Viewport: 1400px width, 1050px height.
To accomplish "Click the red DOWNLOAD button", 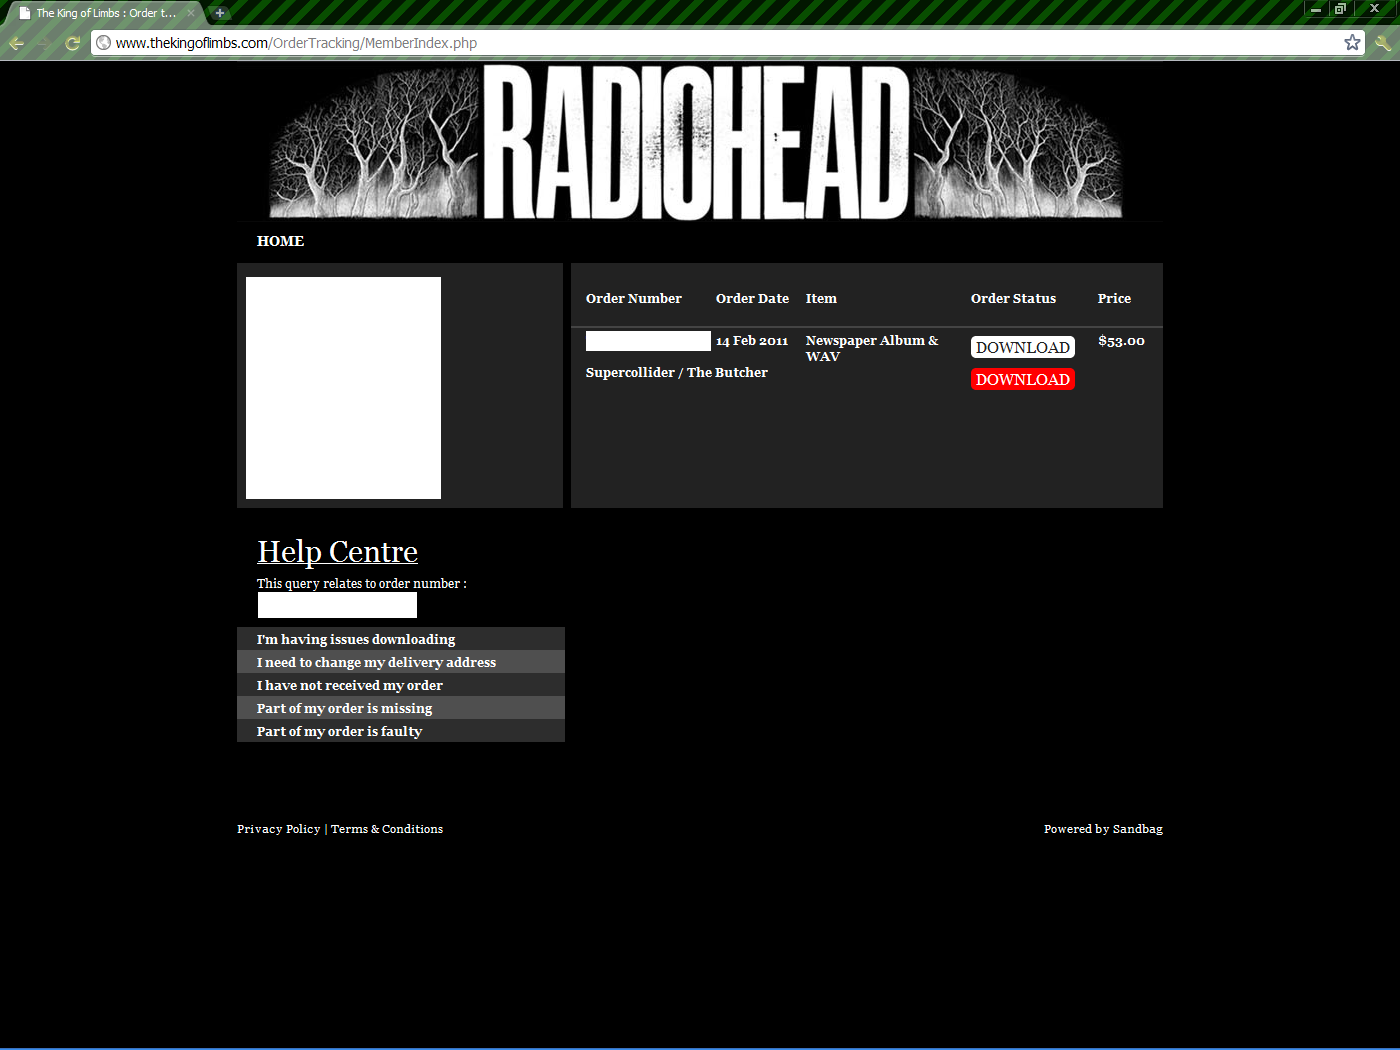I will [1023, 379].
